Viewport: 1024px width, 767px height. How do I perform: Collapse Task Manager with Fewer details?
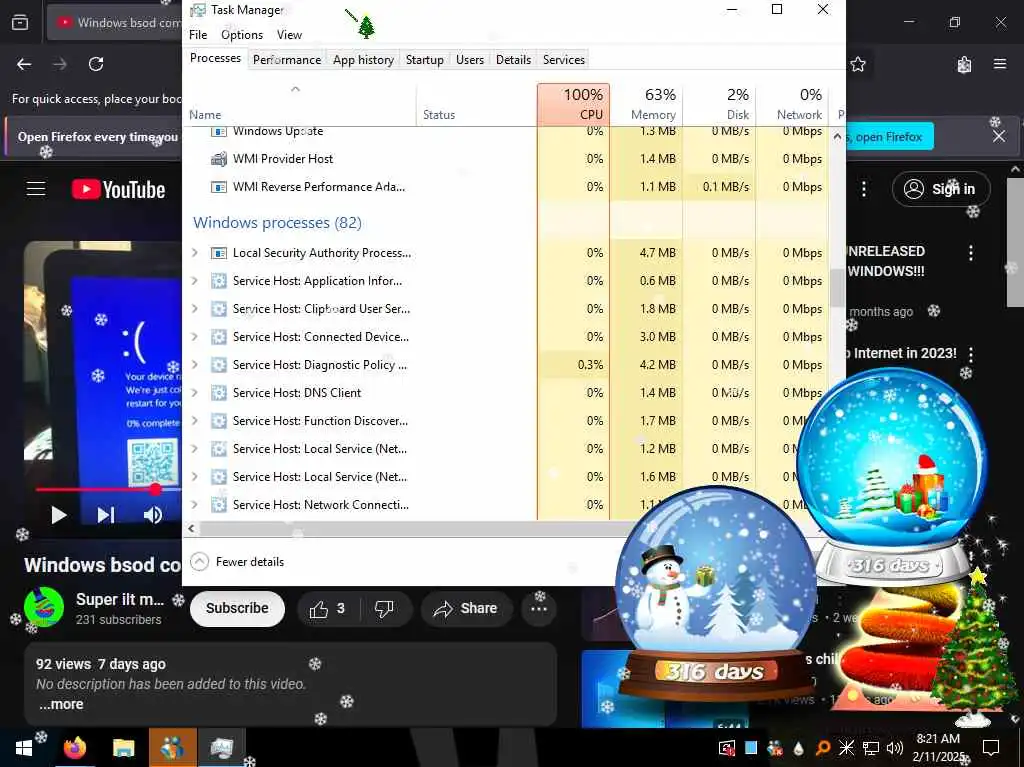pyautogui.click(x=238, y=562)
